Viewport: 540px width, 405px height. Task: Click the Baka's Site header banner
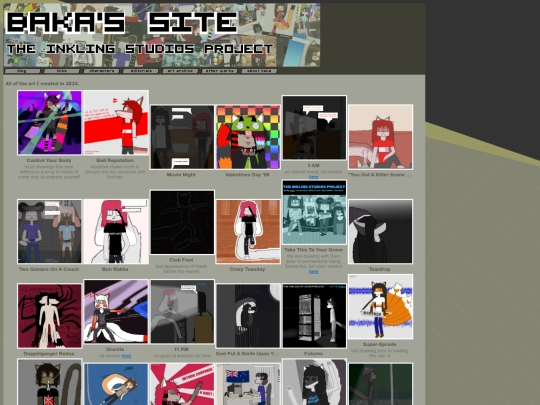click(x=162, y=35)
